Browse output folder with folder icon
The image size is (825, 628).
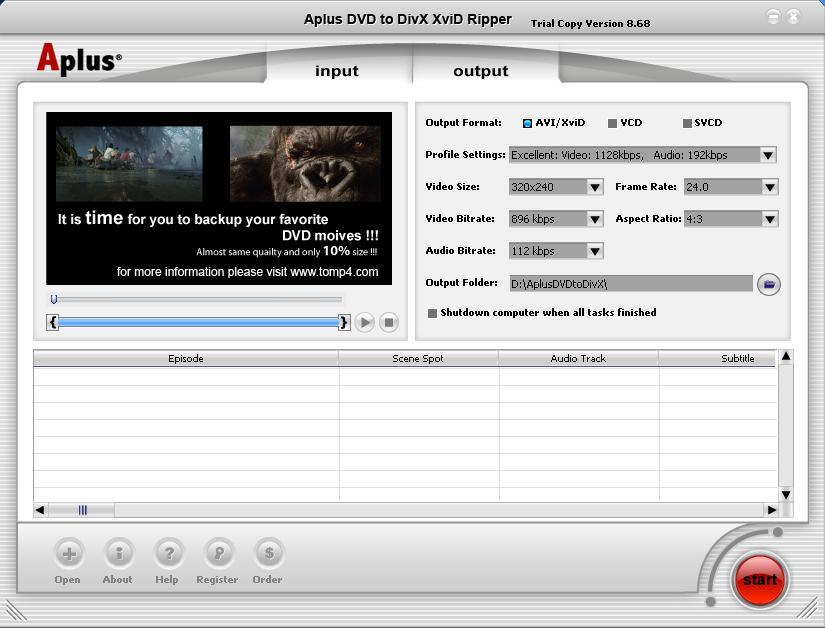coord(769,285)
